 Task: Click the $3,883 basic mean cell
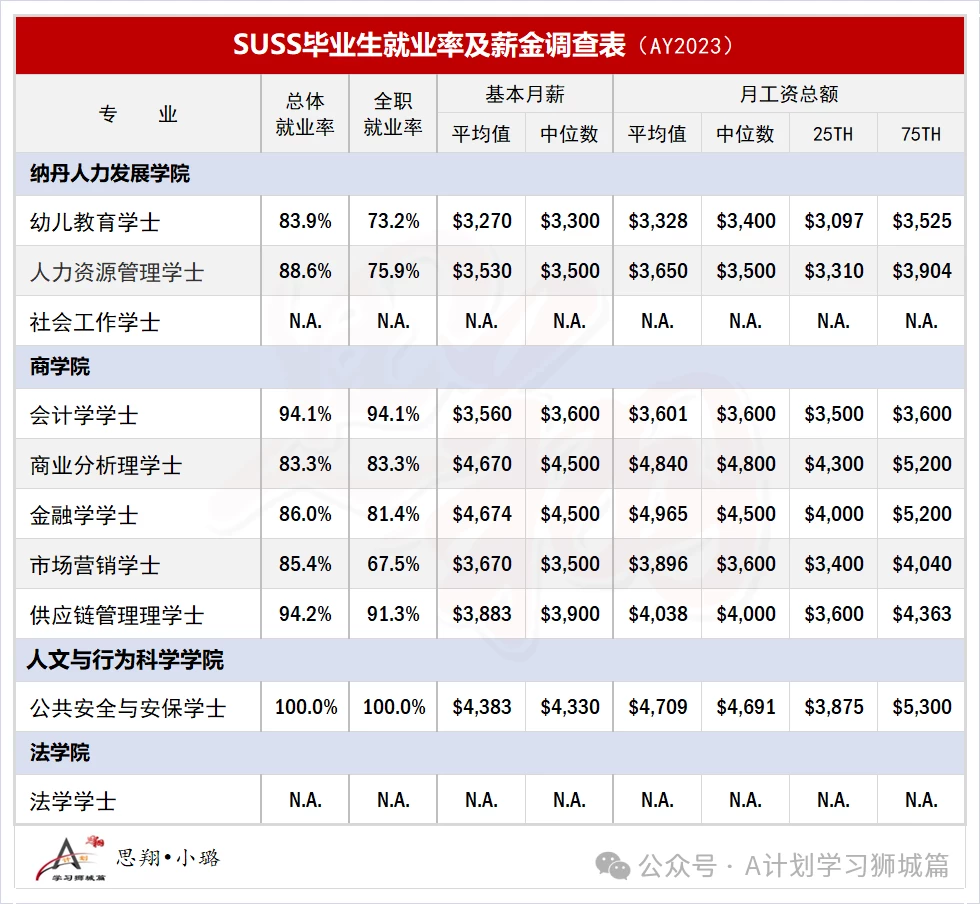pyautogui.click(x=481, y=614)
